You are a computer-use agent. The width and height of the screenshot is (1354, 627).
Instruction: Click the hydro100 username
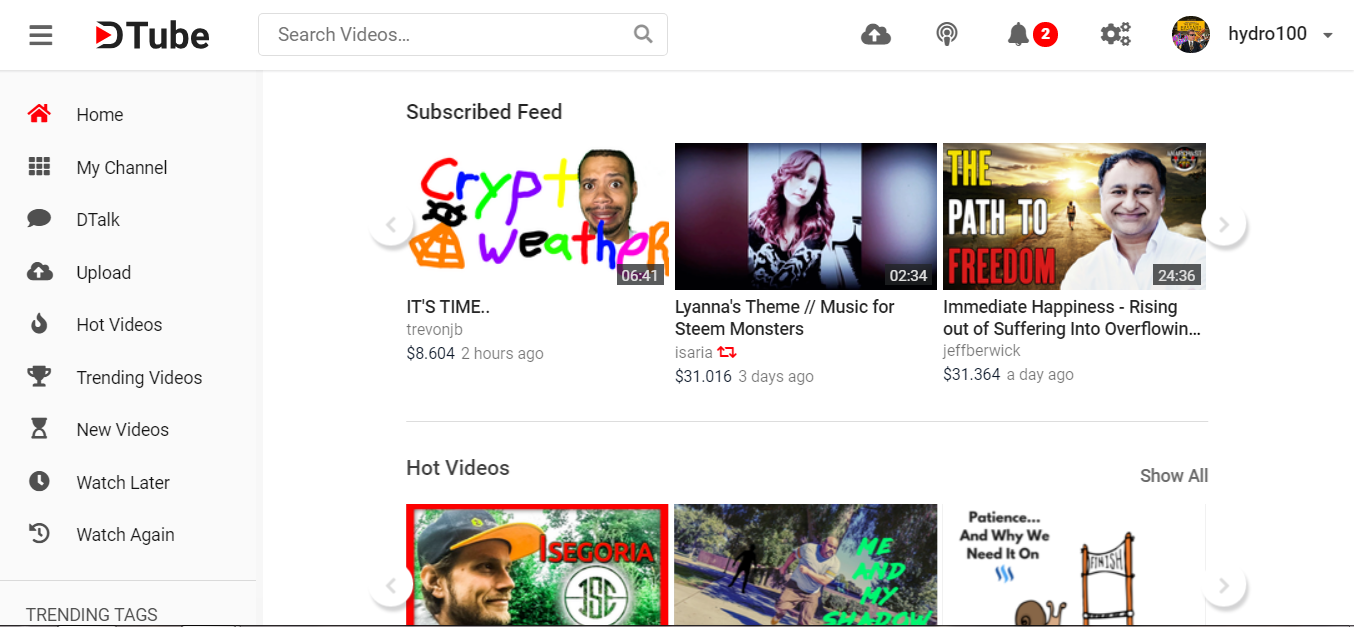[1267, 34]
